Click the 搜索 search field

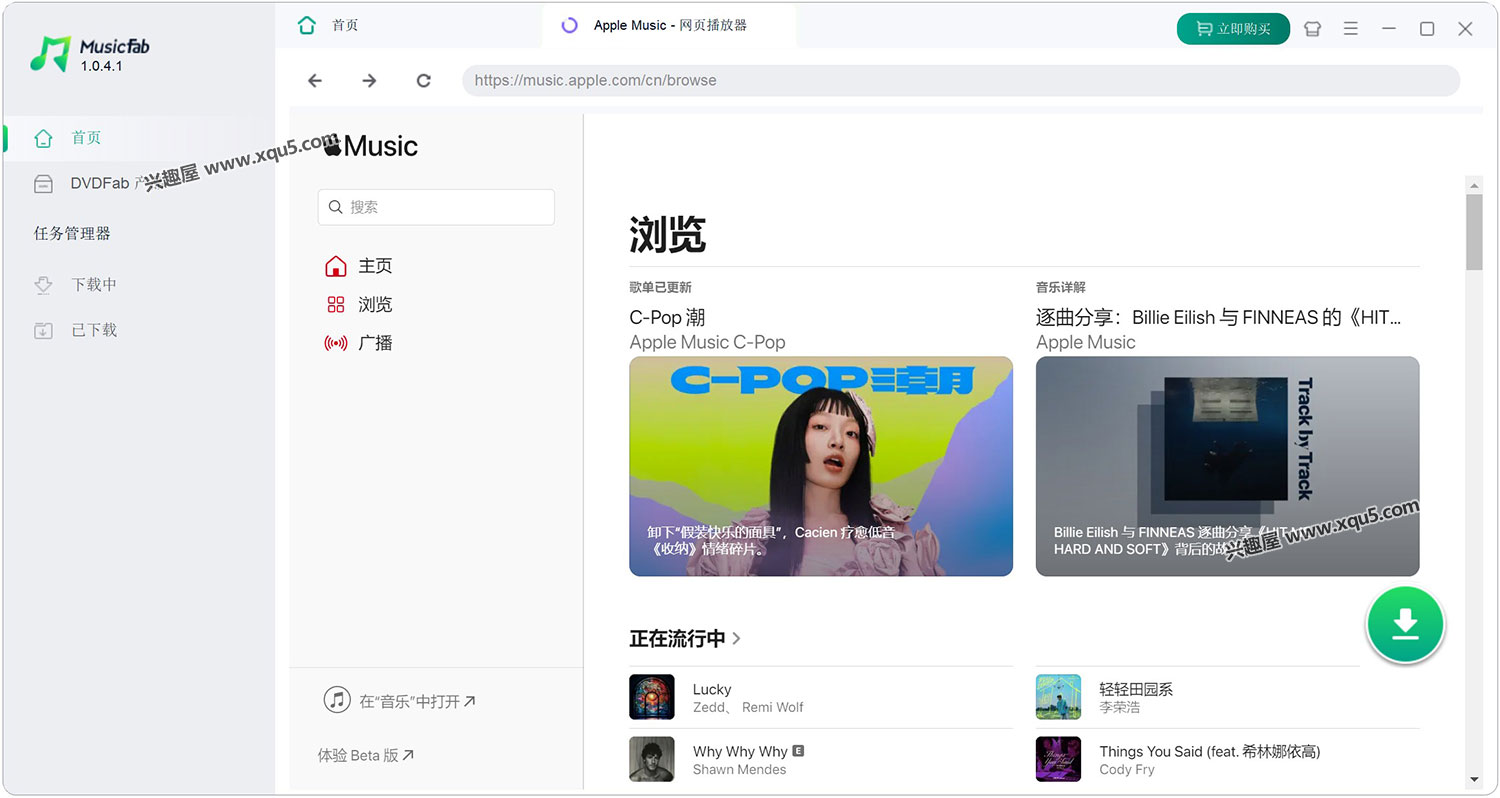click(436, 207)
